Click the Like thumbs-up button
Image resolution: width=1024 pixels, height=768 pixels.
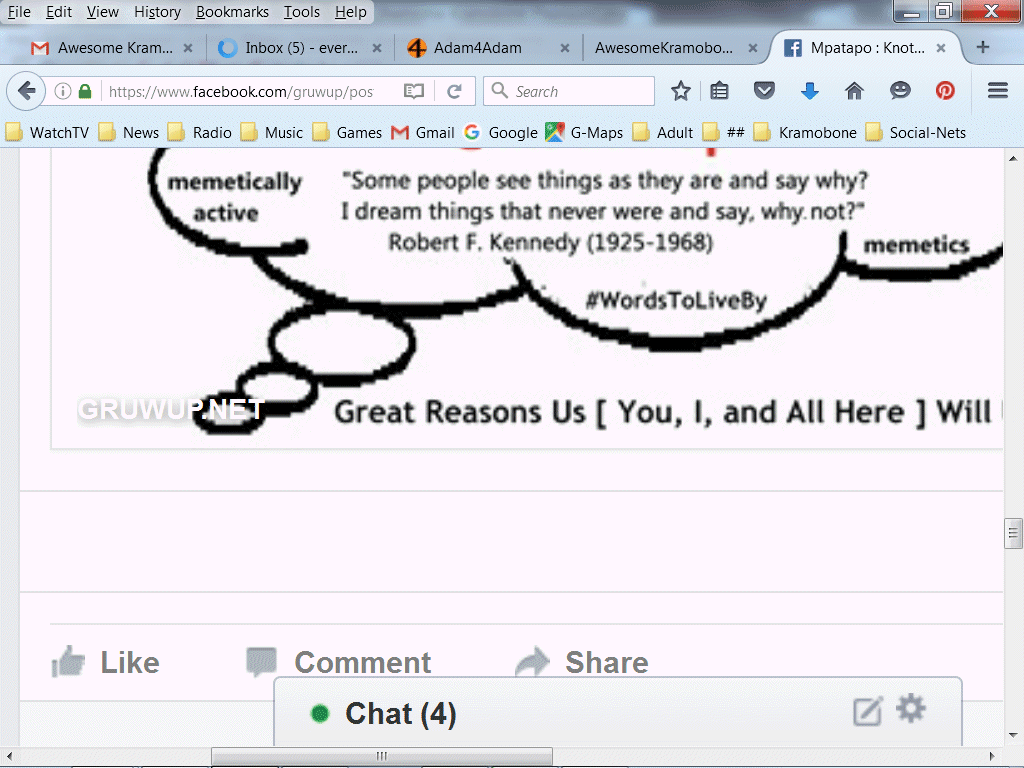click(x=106, y=662)
